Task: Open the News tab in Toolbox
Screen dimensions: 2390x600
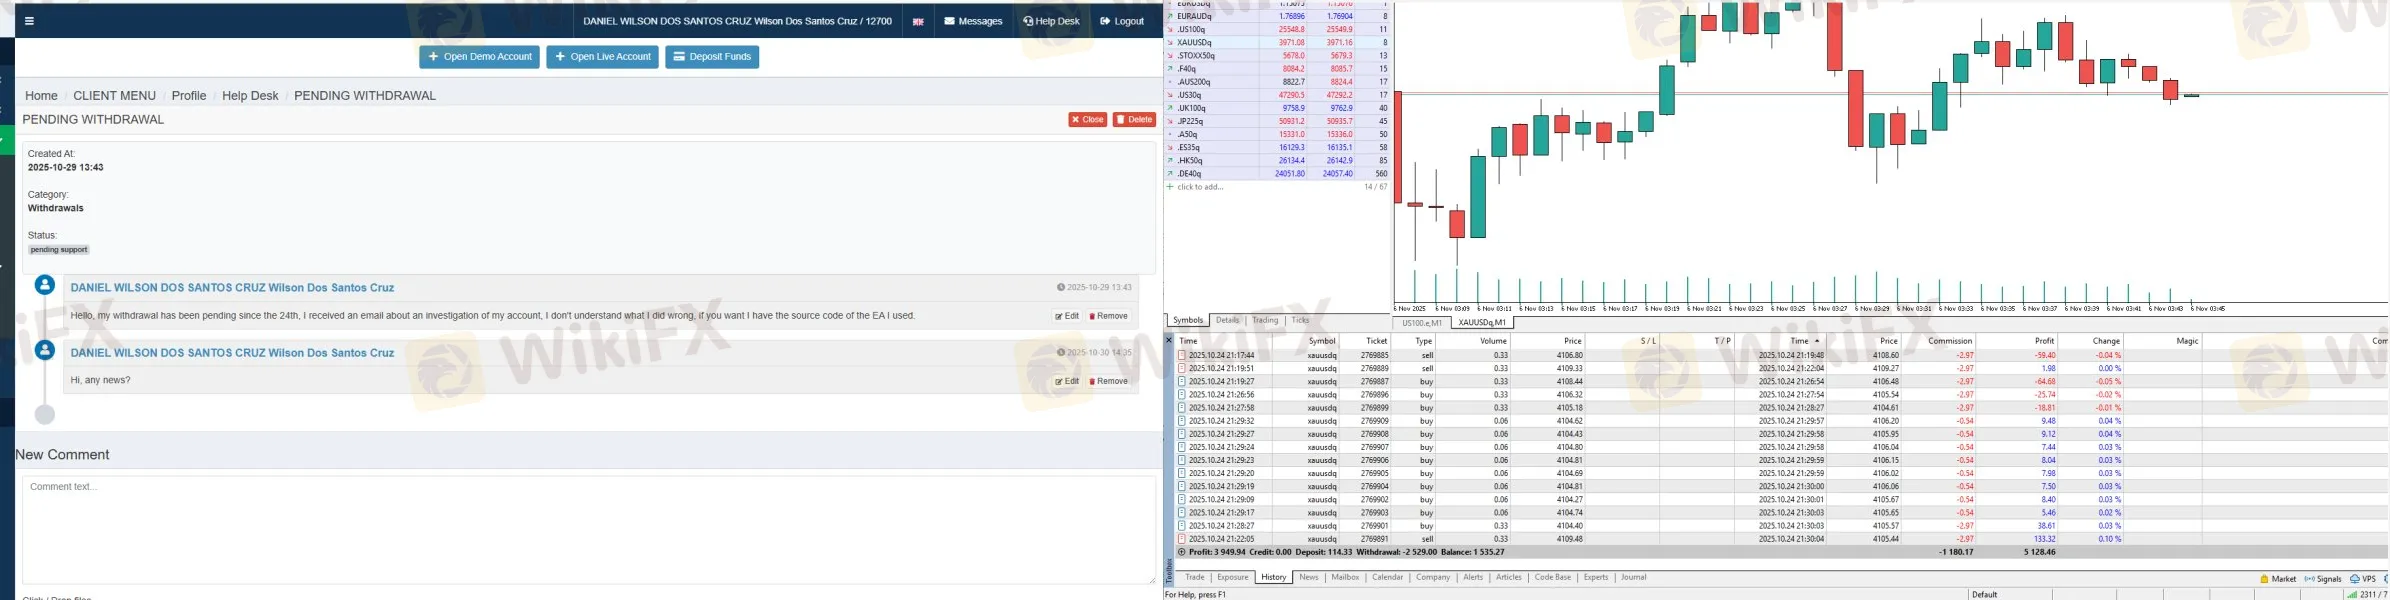Action: point(1309,578)
